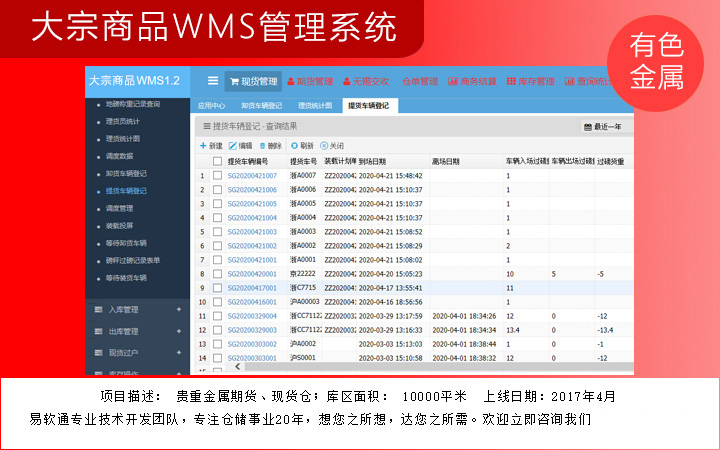Check the box for SG20200421007

[218, 175]
